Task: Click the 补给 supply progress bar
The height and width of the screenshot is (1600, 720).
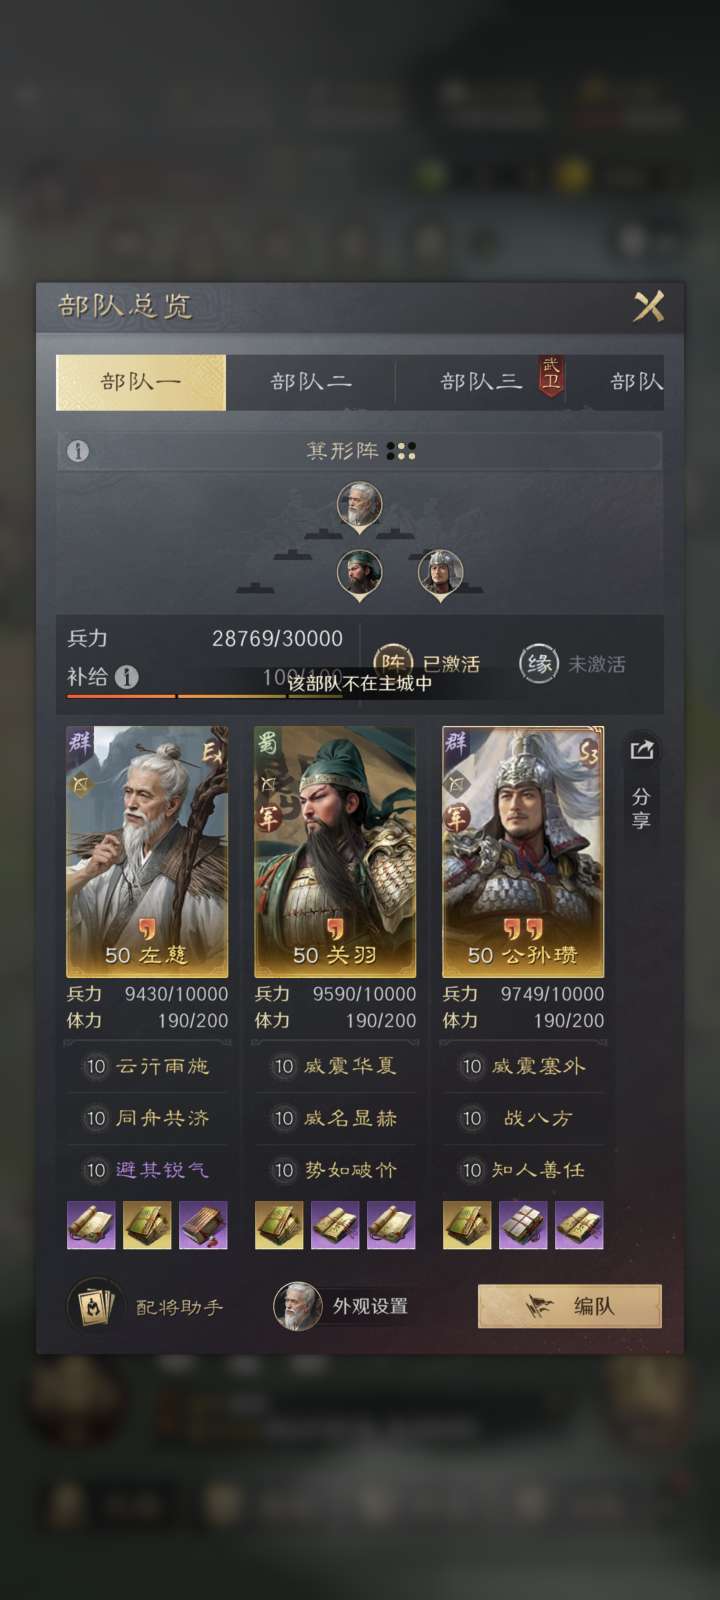Action: 200,696
